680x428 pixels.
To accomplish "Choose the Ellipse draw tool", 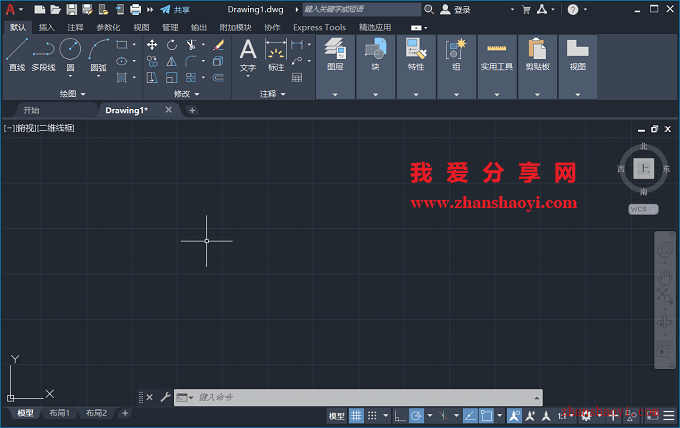I will [x=122, y=61].
